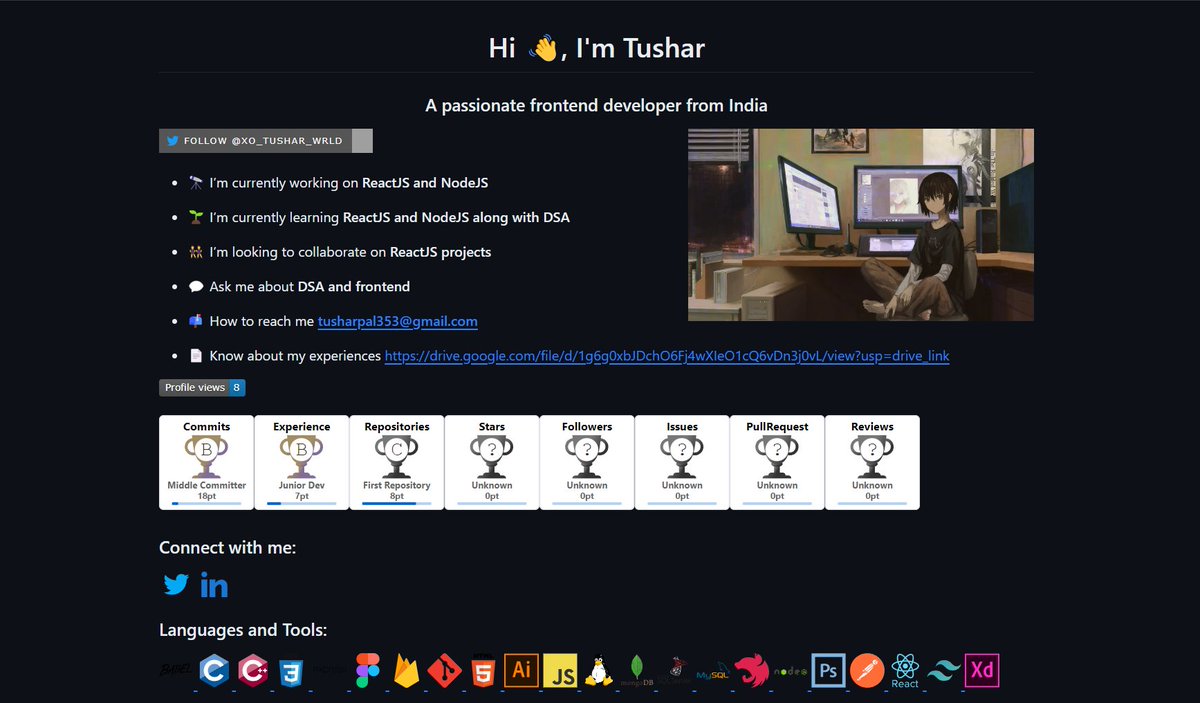Click the 'Connect with me:' heading
Viewport: 1200px width, 703px height.
tap(228, 547)
